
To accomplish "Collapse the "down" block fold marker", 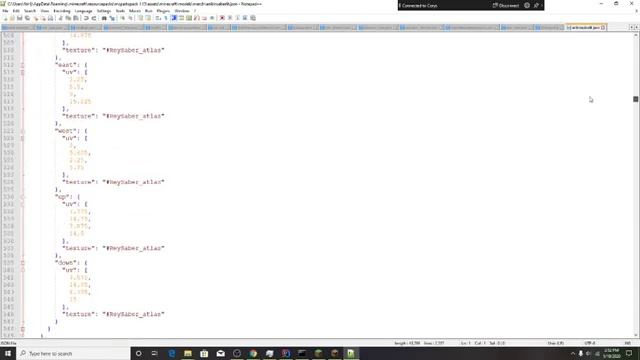I will [22, 263].
